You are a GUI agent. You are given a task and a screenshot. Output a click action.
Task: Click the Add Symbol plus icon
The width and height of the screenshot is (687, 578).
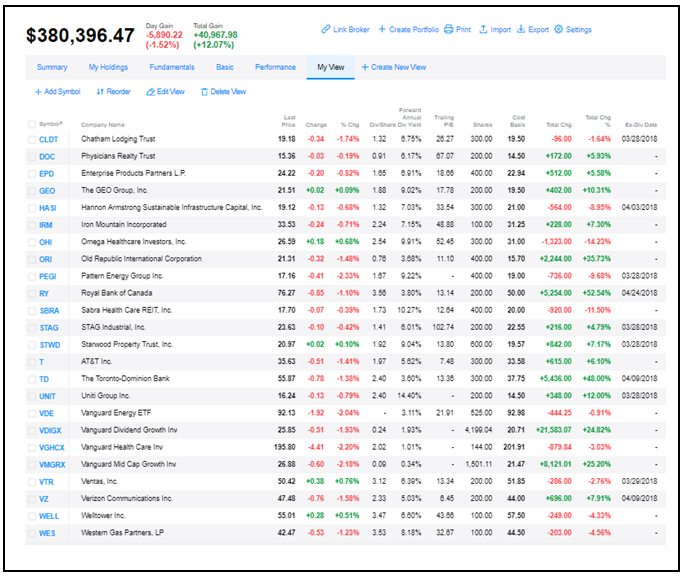pos(39,92)
